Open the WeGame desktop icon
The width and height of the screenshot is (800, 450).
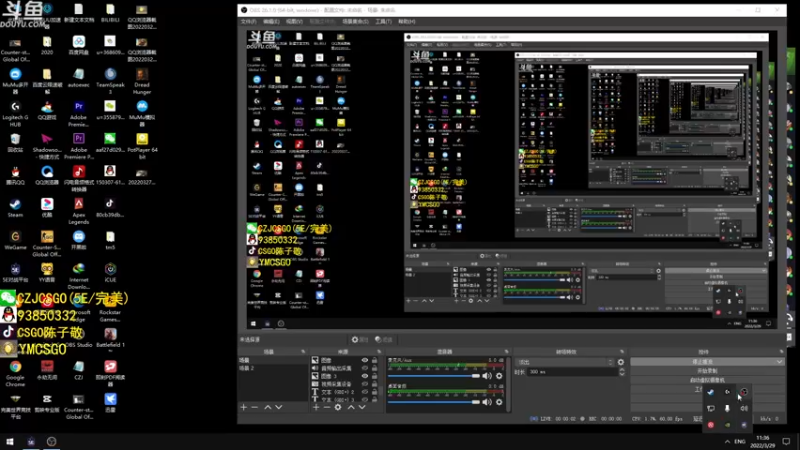coord(15,235)
